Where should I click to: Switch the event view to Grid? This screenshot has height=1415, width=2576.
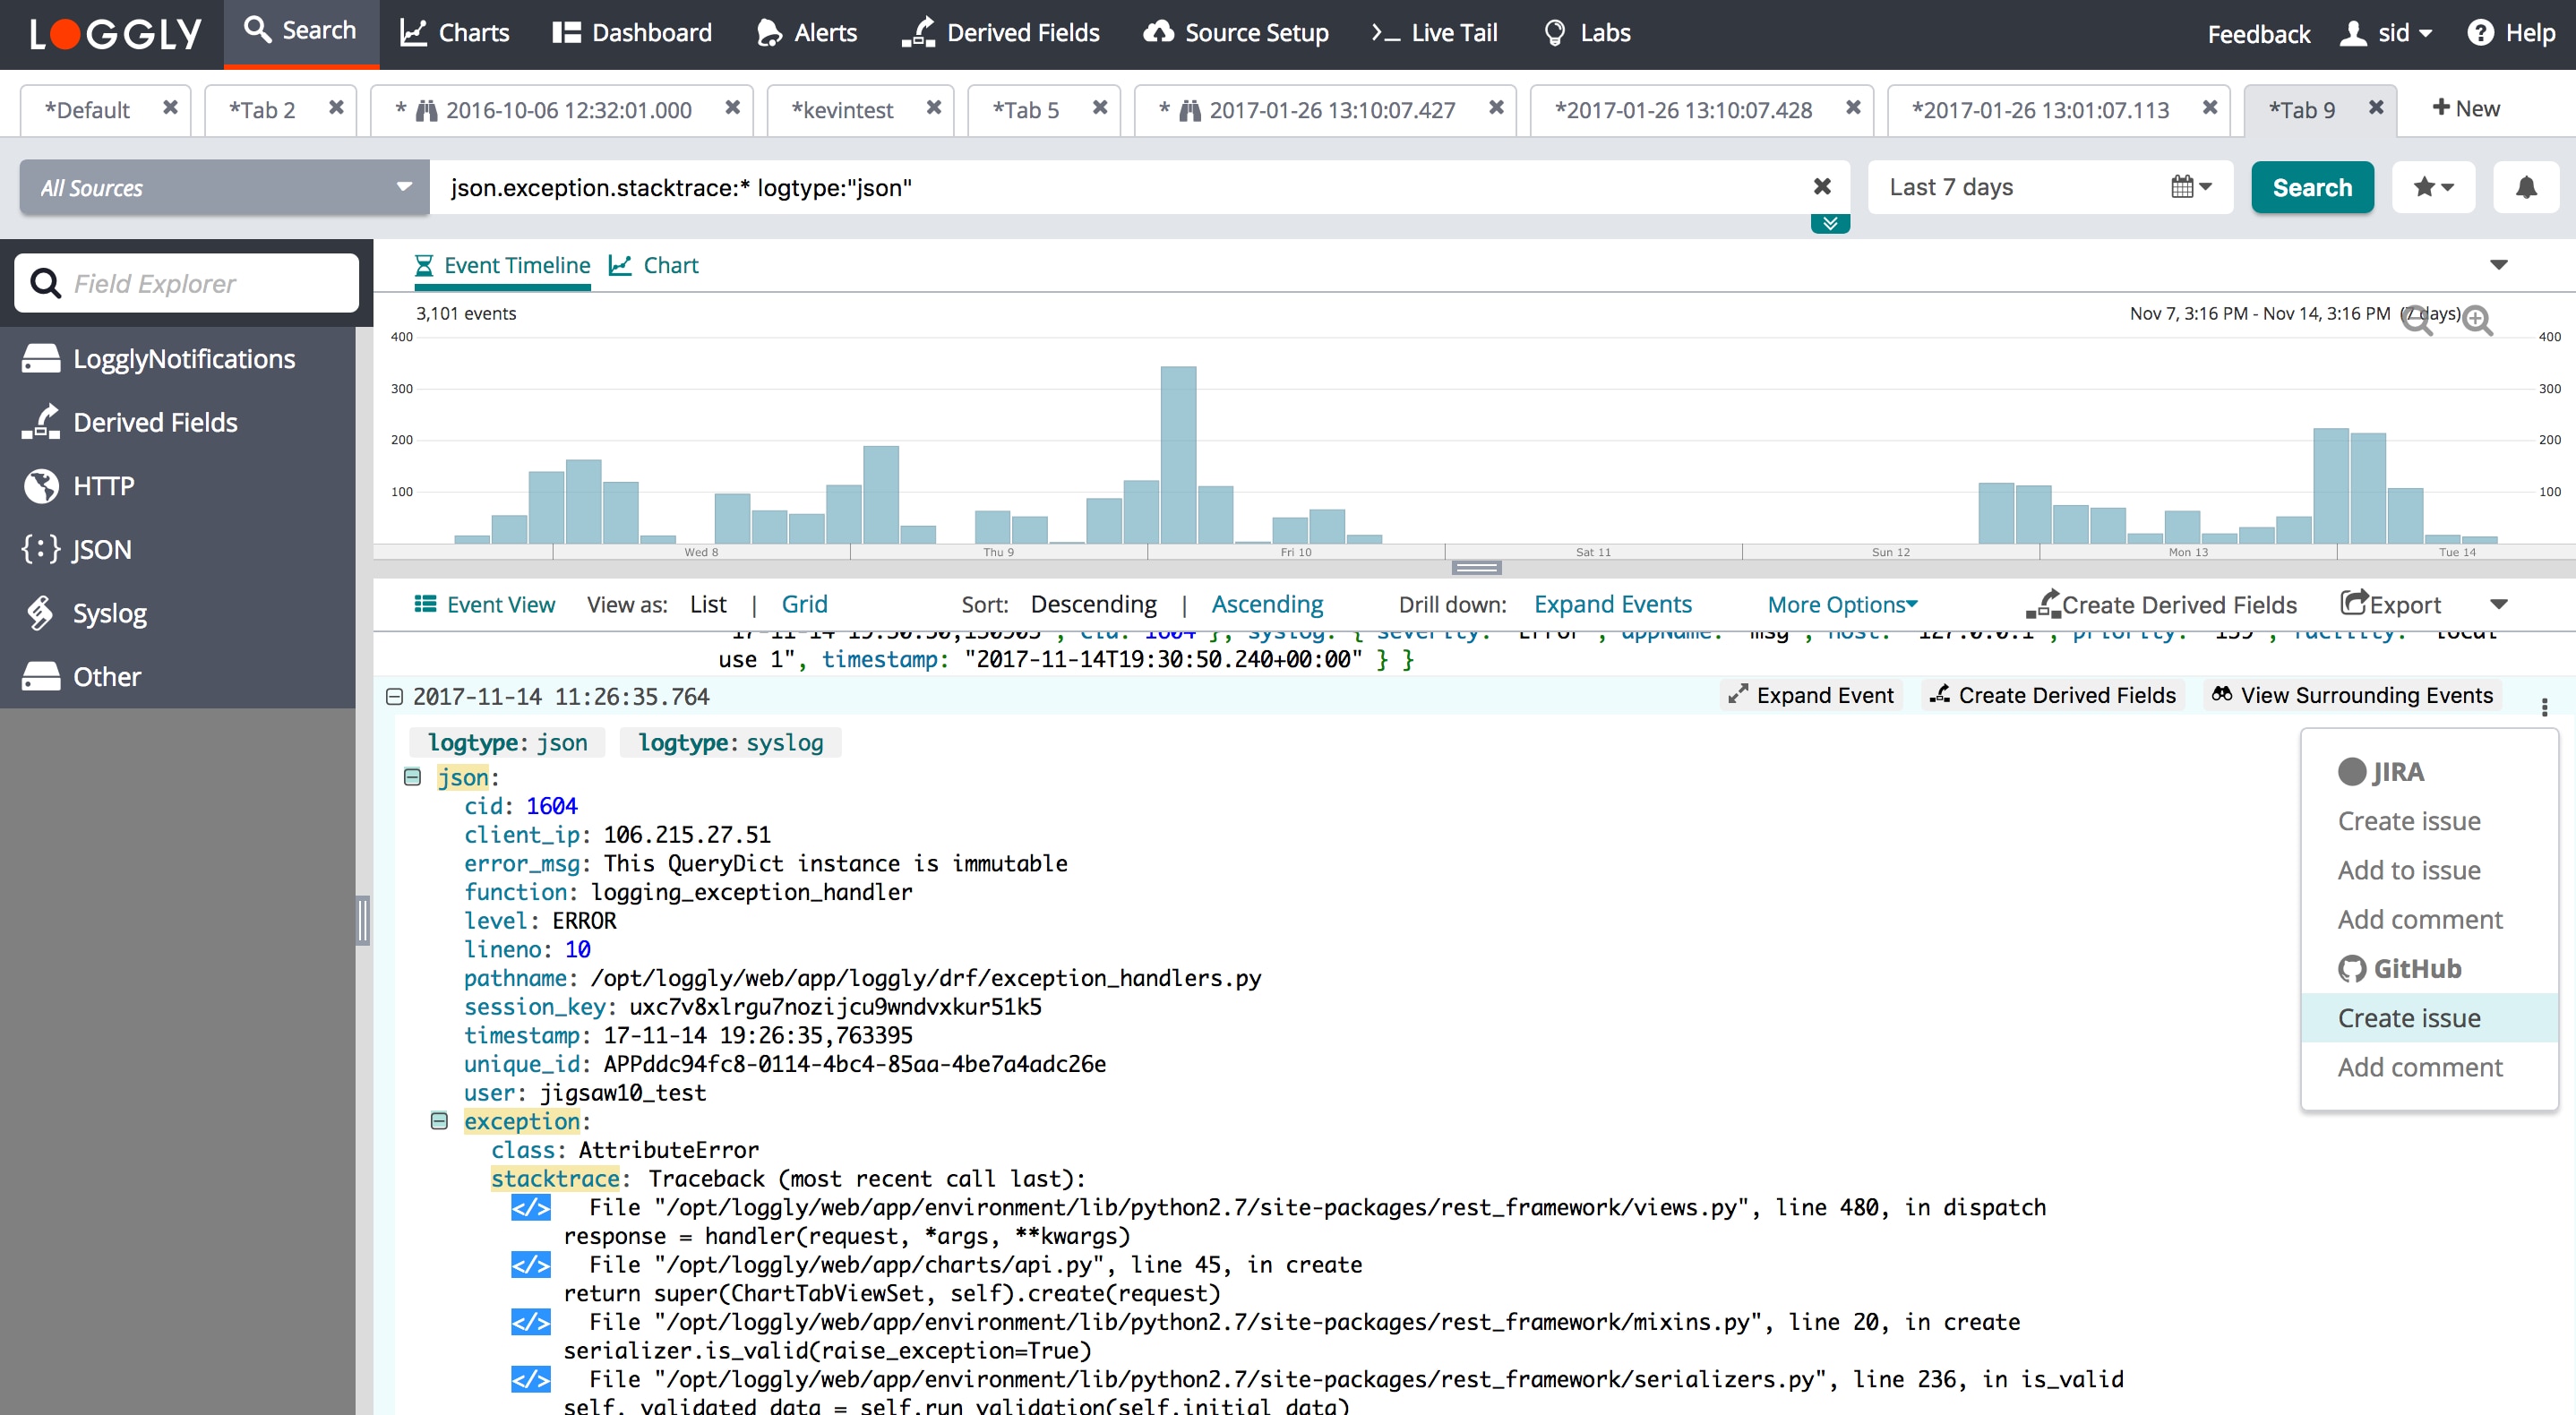point(804,604)
